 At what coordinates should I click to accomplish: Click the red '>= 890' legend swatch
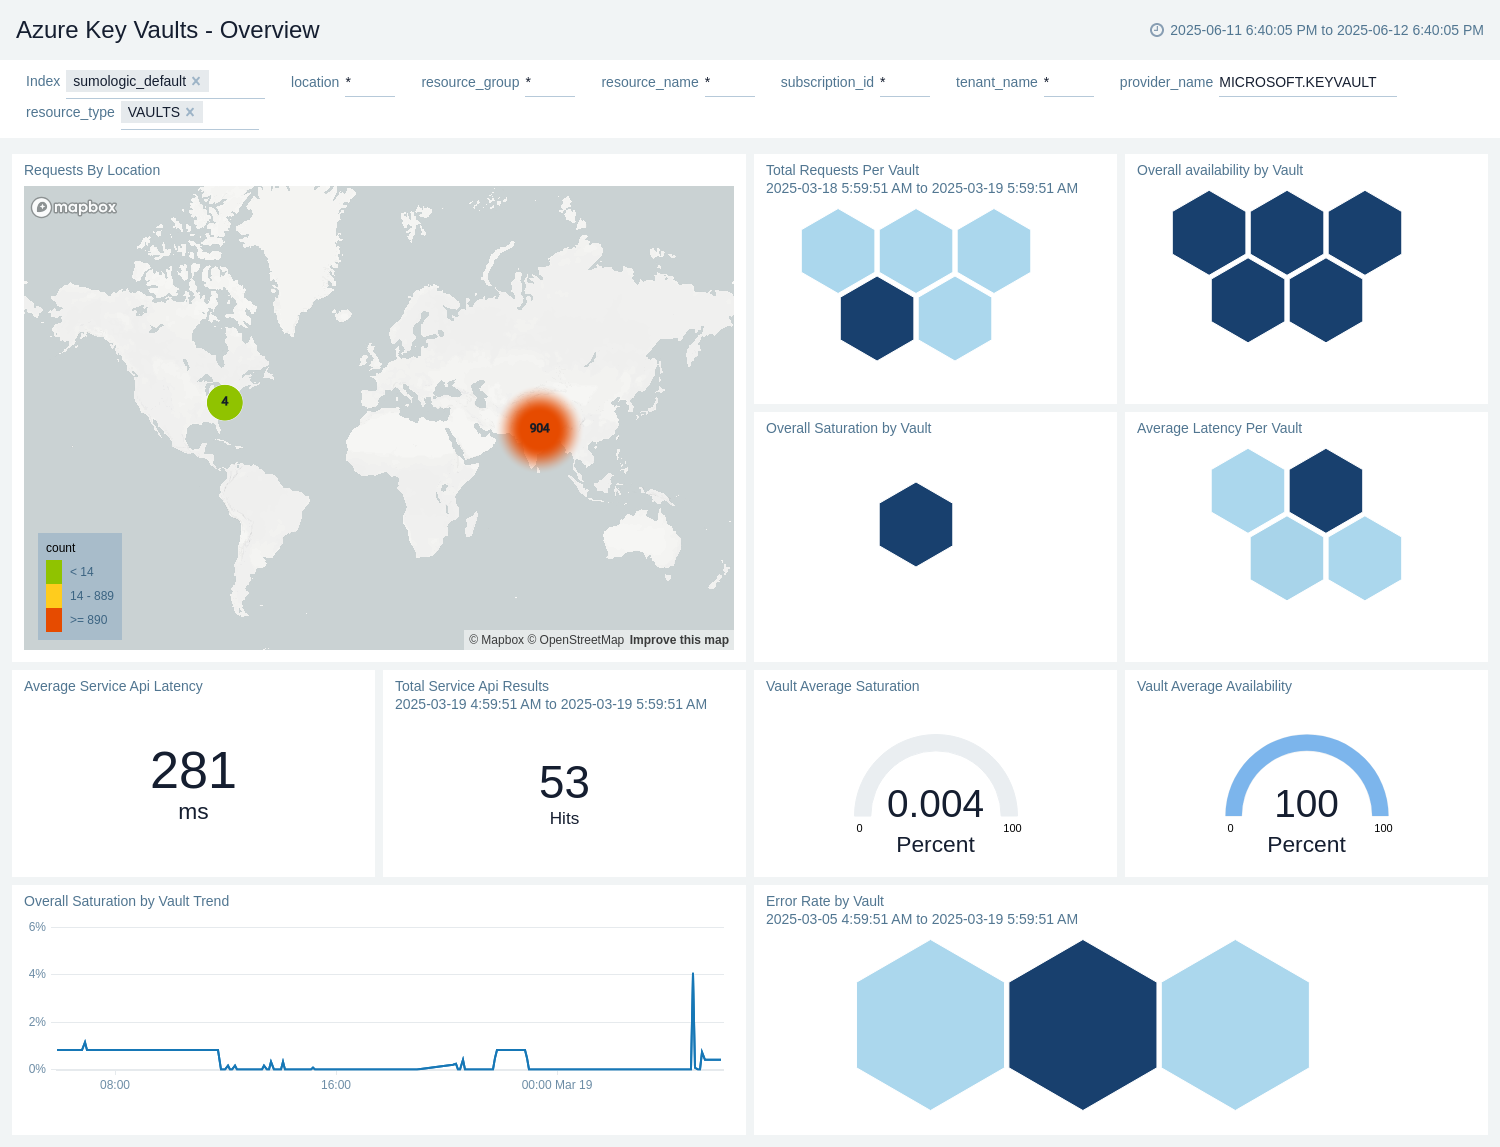(x=54, y=620)
